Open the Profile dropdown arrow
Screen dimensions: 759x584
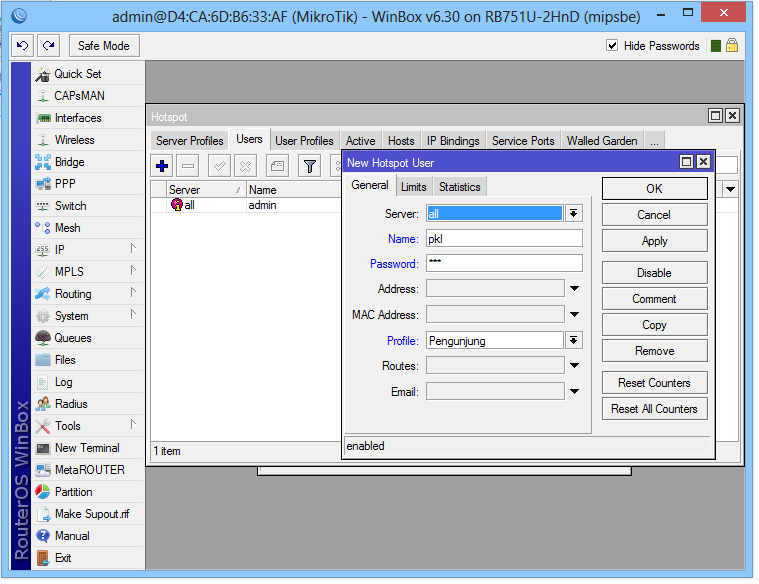click(574, 340)
